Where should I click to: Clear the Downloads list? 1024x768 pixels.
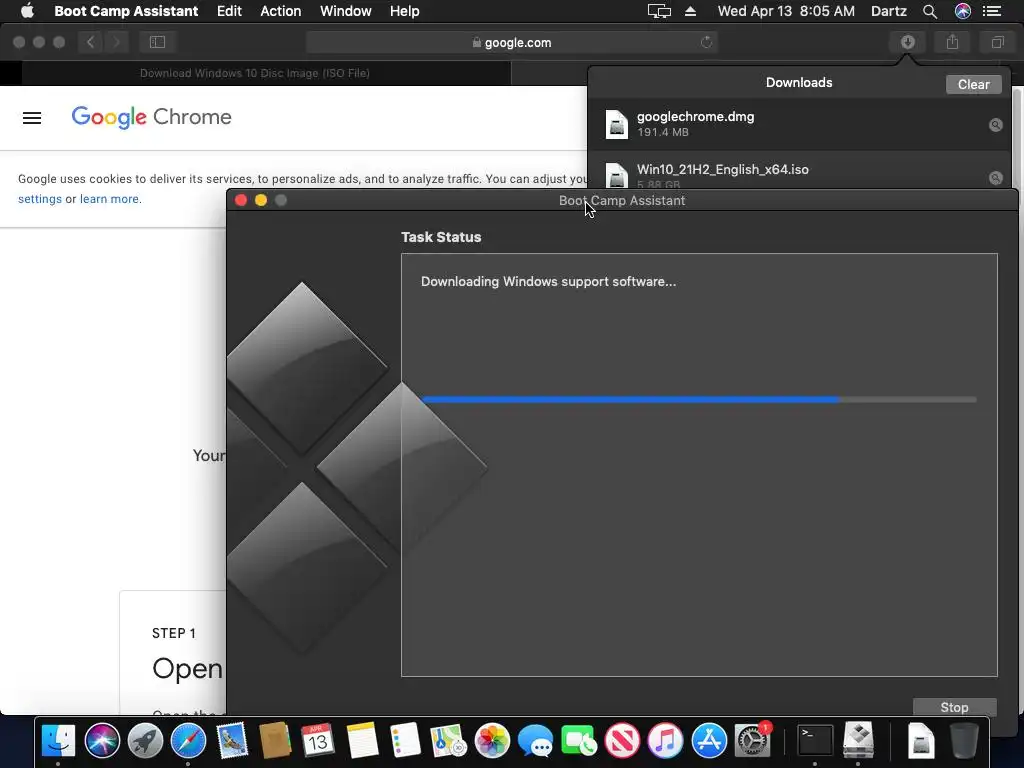(x=973, y=84)
